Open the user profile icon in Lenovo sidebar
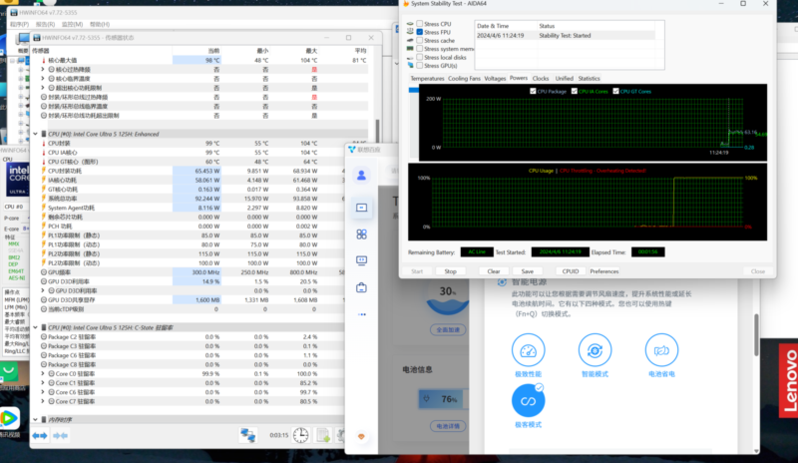Image resolution: width=798 pixels, height=463 pixels. 361,176
